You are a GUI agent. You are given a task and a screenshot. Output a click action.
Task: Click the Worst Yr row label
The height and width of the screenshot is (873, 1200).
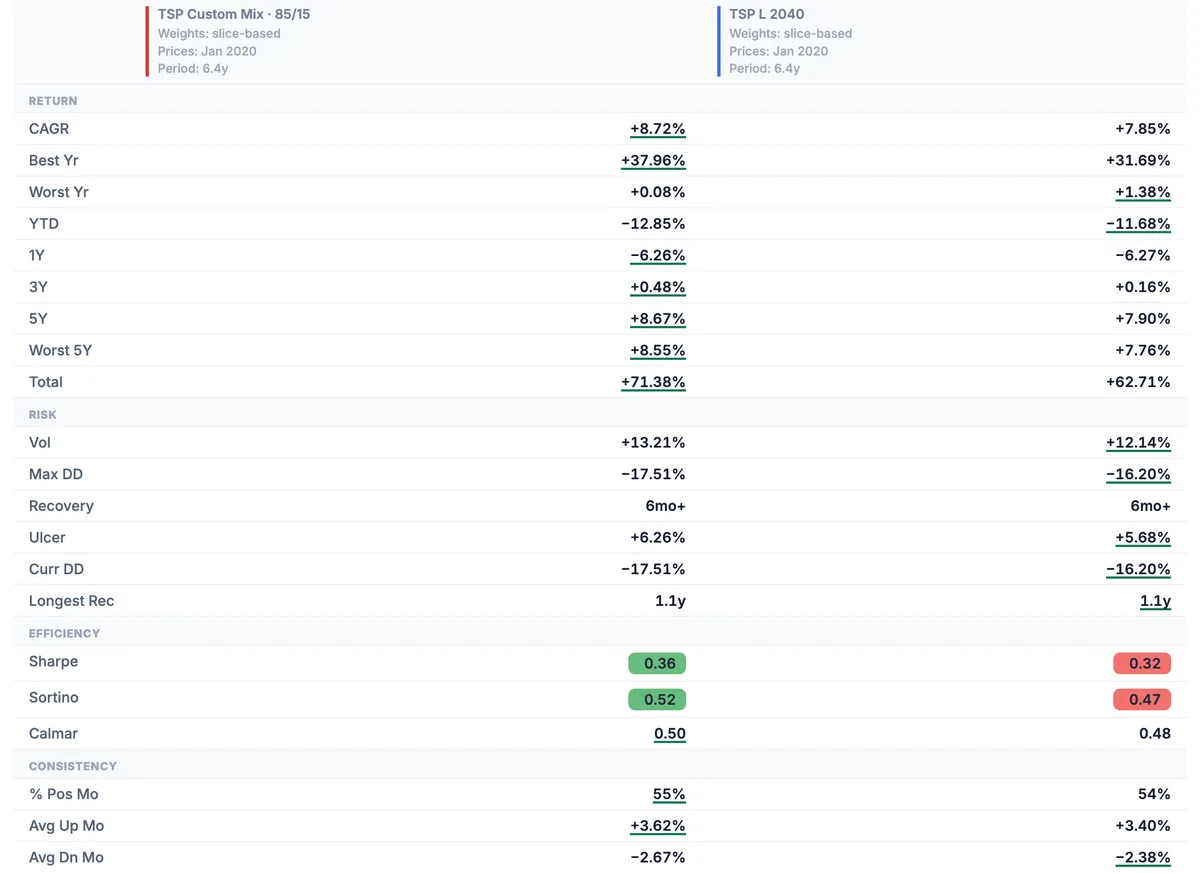point(59,192)
